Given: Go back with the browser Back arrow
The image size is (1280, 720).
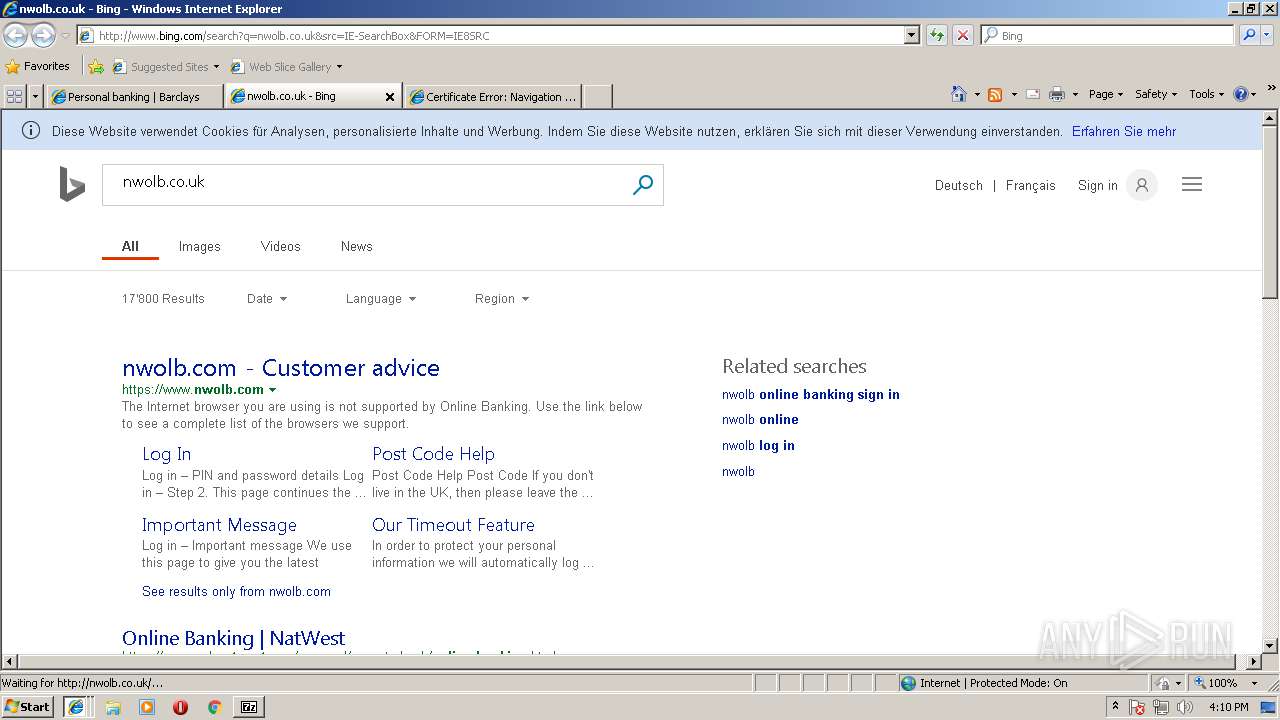Looking at the screenshot, I should (15, 35).
